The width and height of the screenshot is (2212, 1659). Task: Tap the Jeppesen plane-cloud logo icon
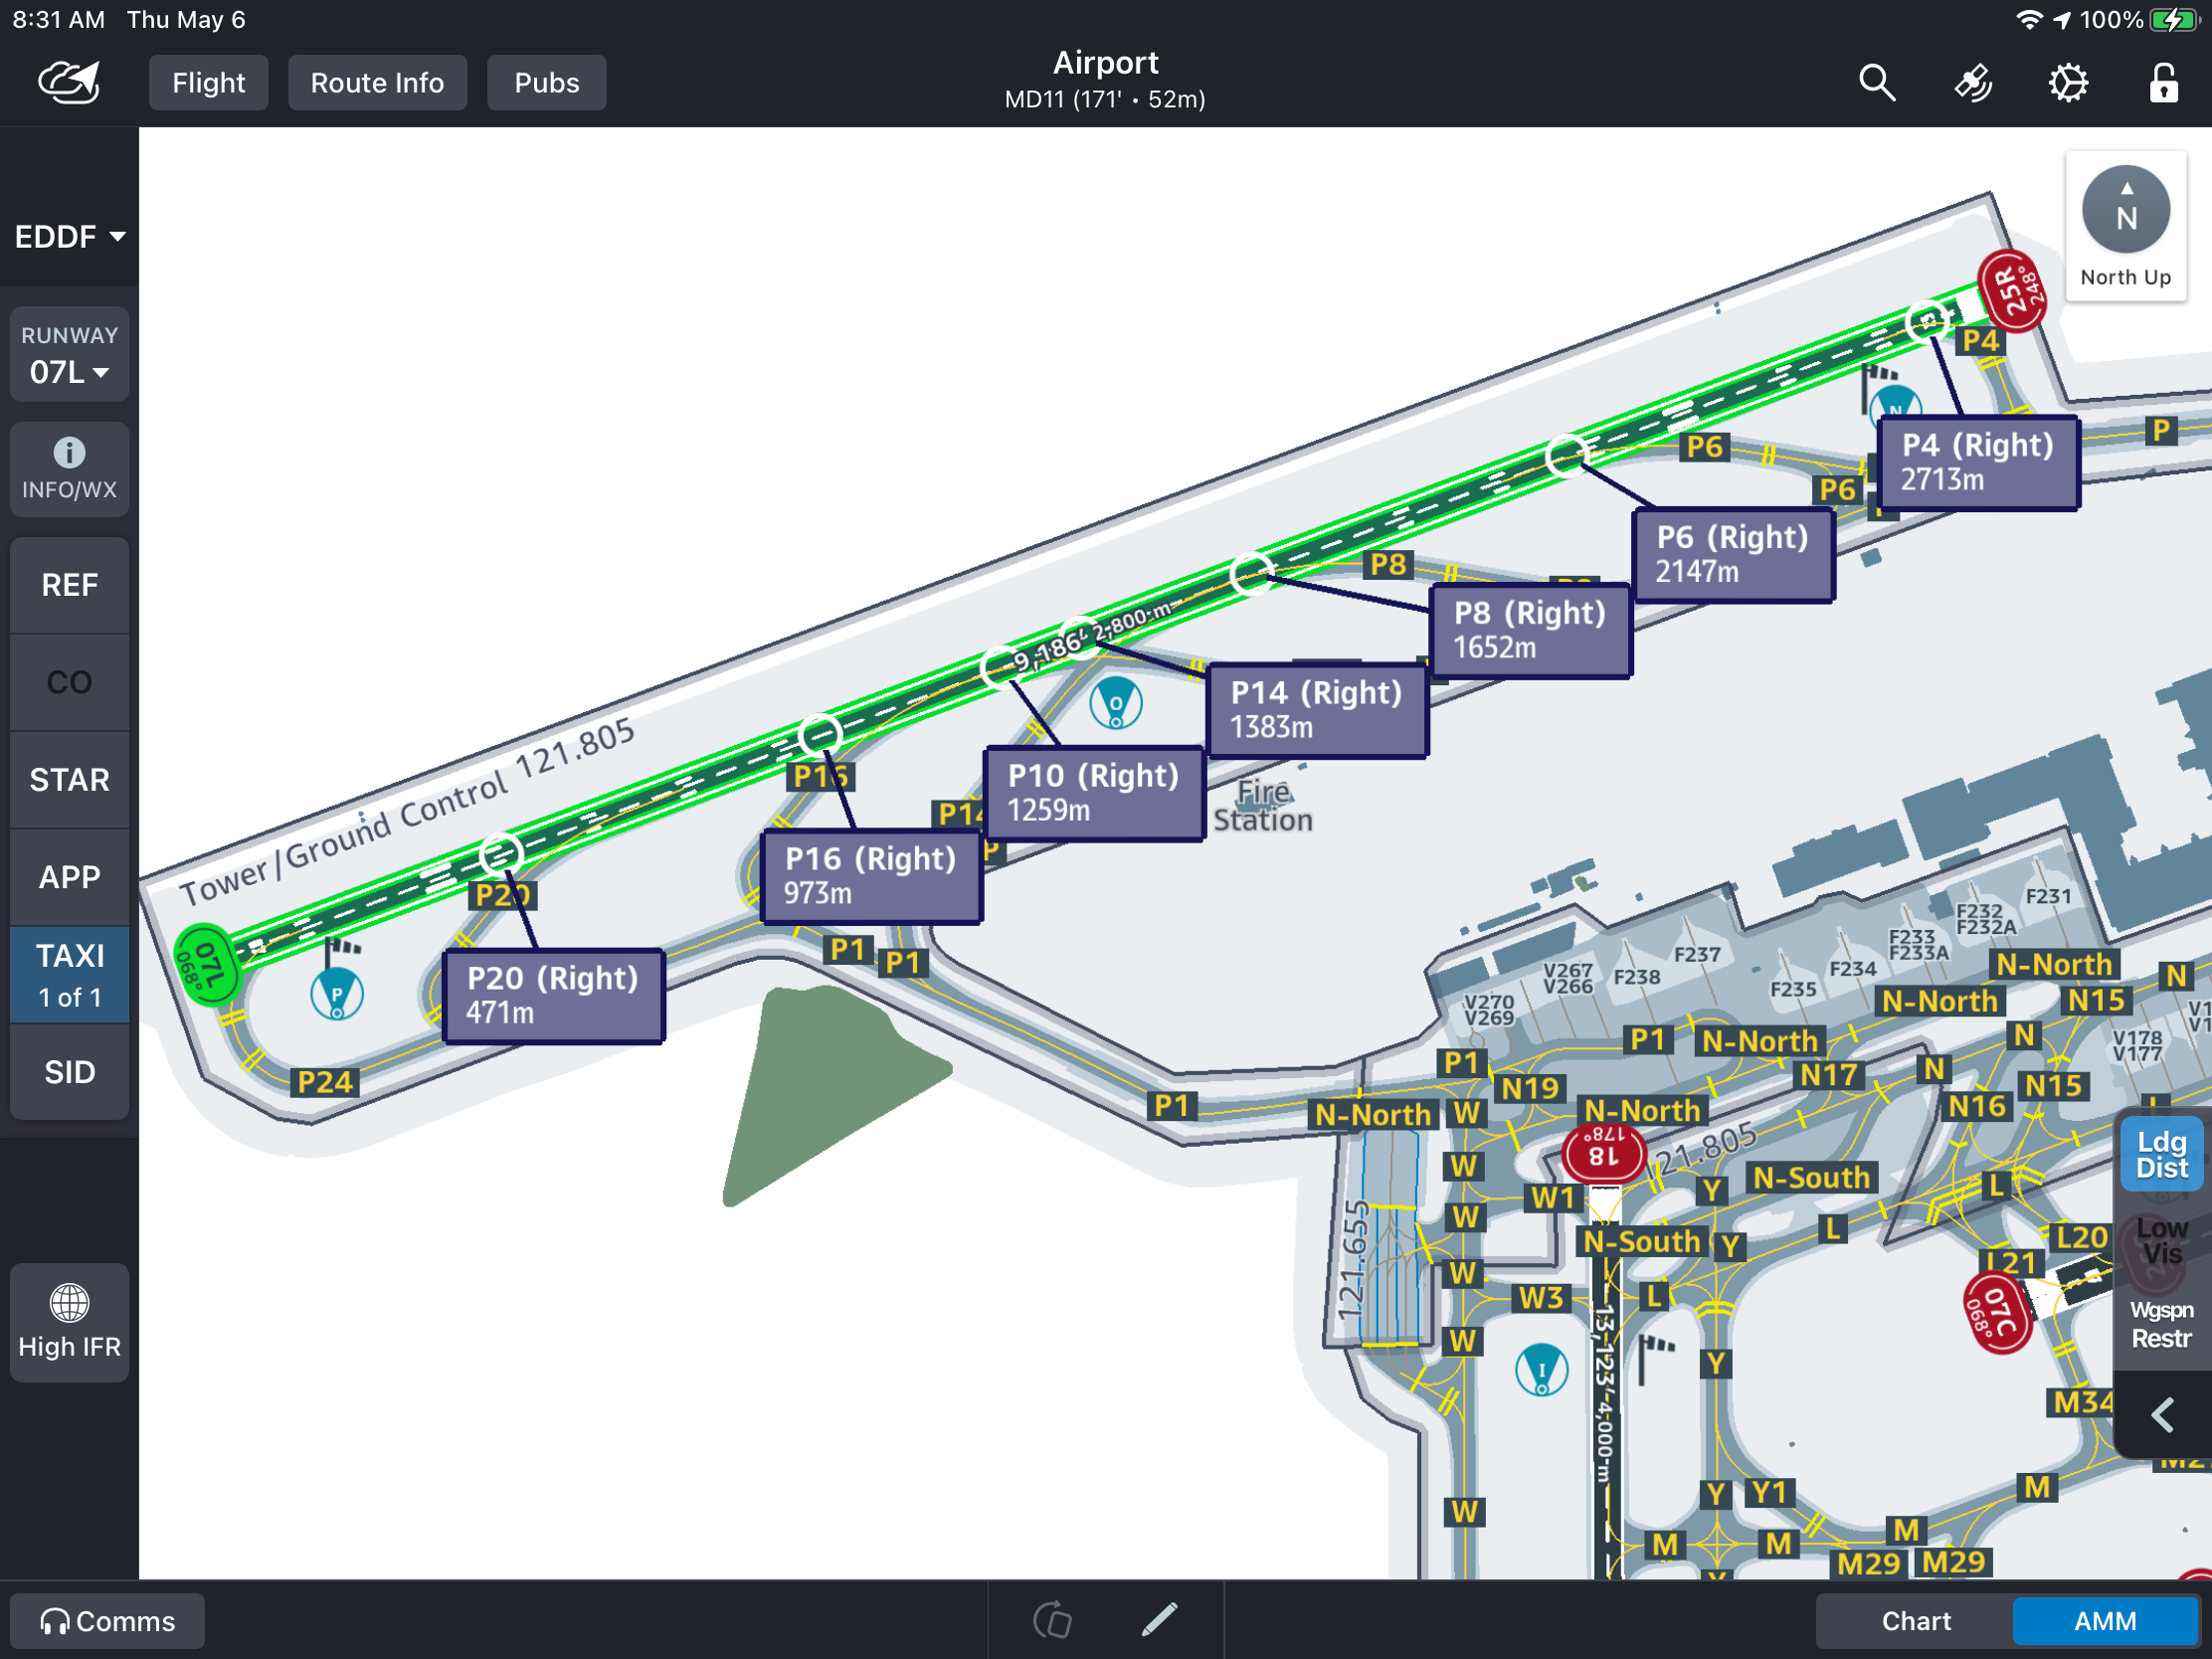point(69,83)
